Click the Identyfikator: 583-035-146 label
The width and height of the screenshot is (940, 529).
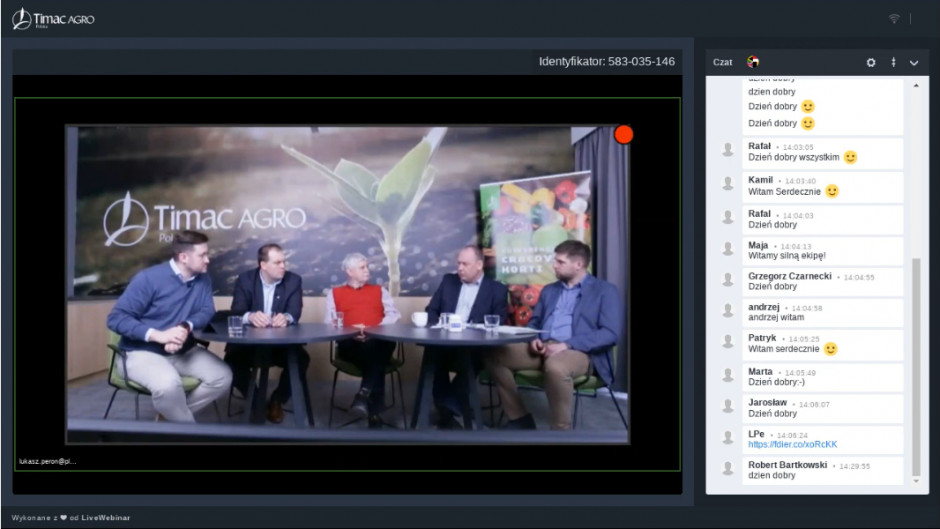point(607,61)
